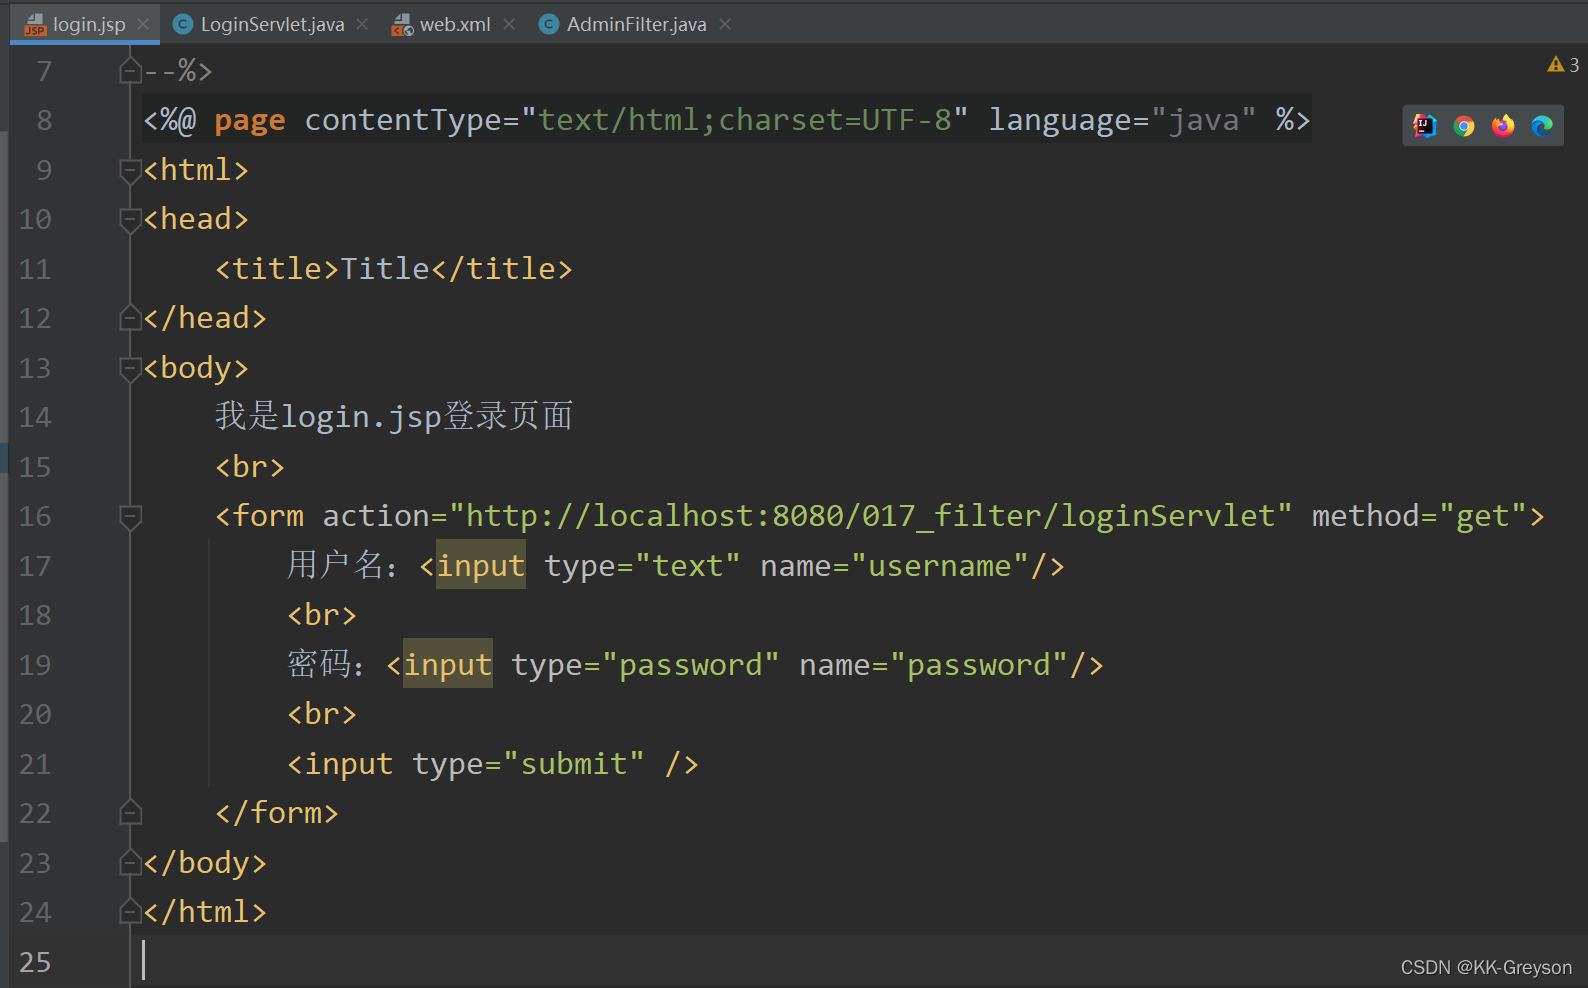Collapse the body tag fold on line 13
This screenshot has height=988, width=1588.
coord(130,368)
